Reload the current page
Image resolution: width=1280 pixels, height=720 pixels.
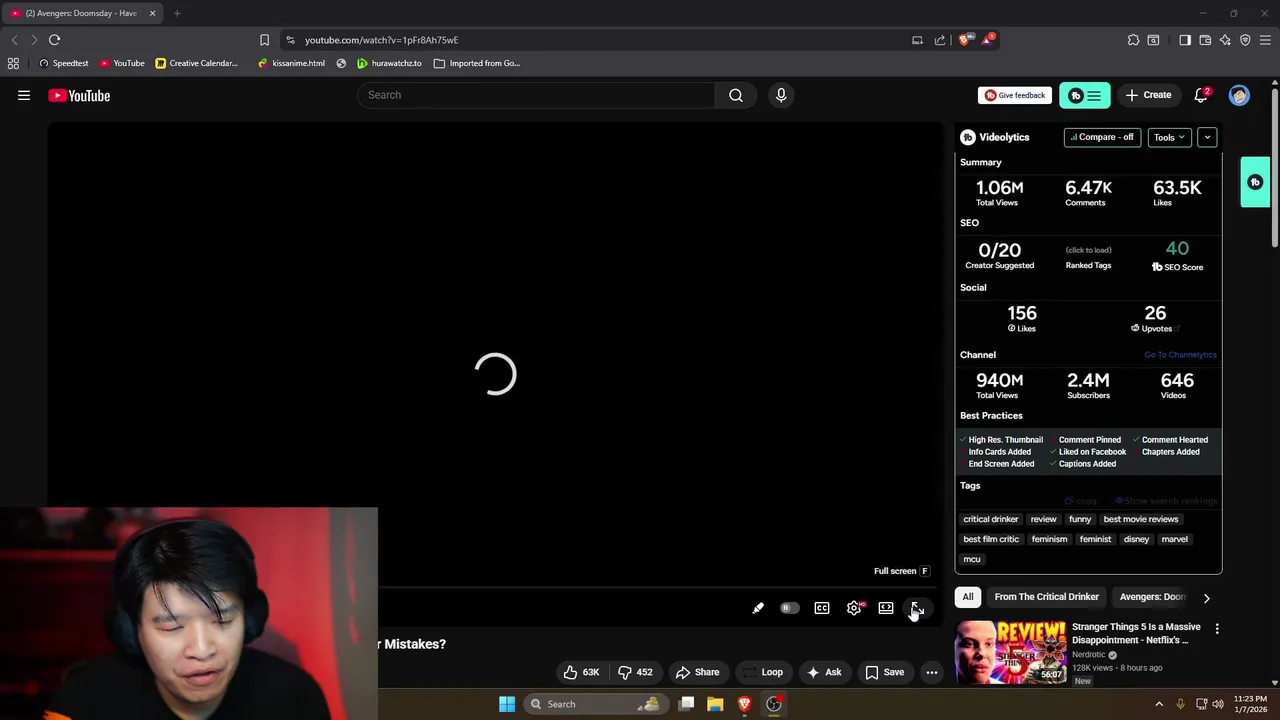(54, 40)
